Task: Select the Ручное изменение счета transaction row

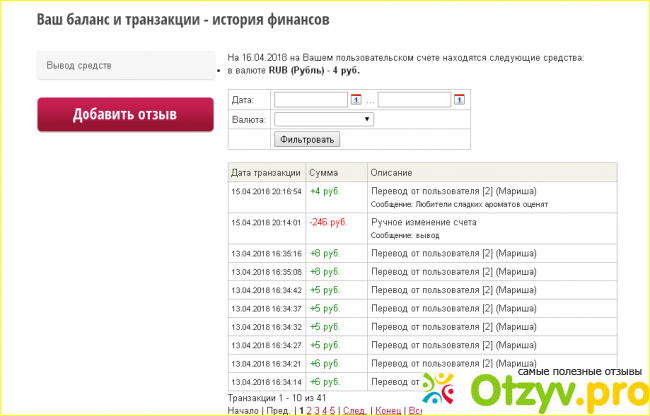Action: coord(423,221)
